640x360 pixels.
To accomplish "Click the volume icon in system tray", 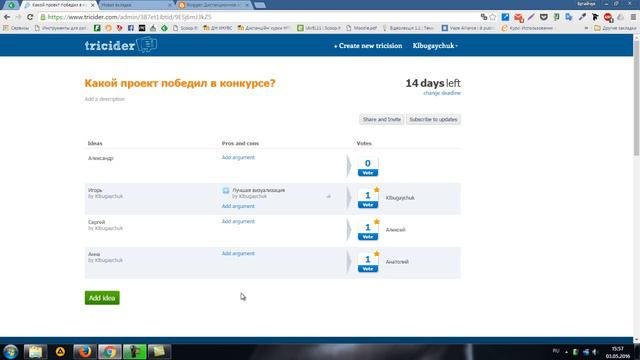I will pyautogui.click(x=595, y=351).
